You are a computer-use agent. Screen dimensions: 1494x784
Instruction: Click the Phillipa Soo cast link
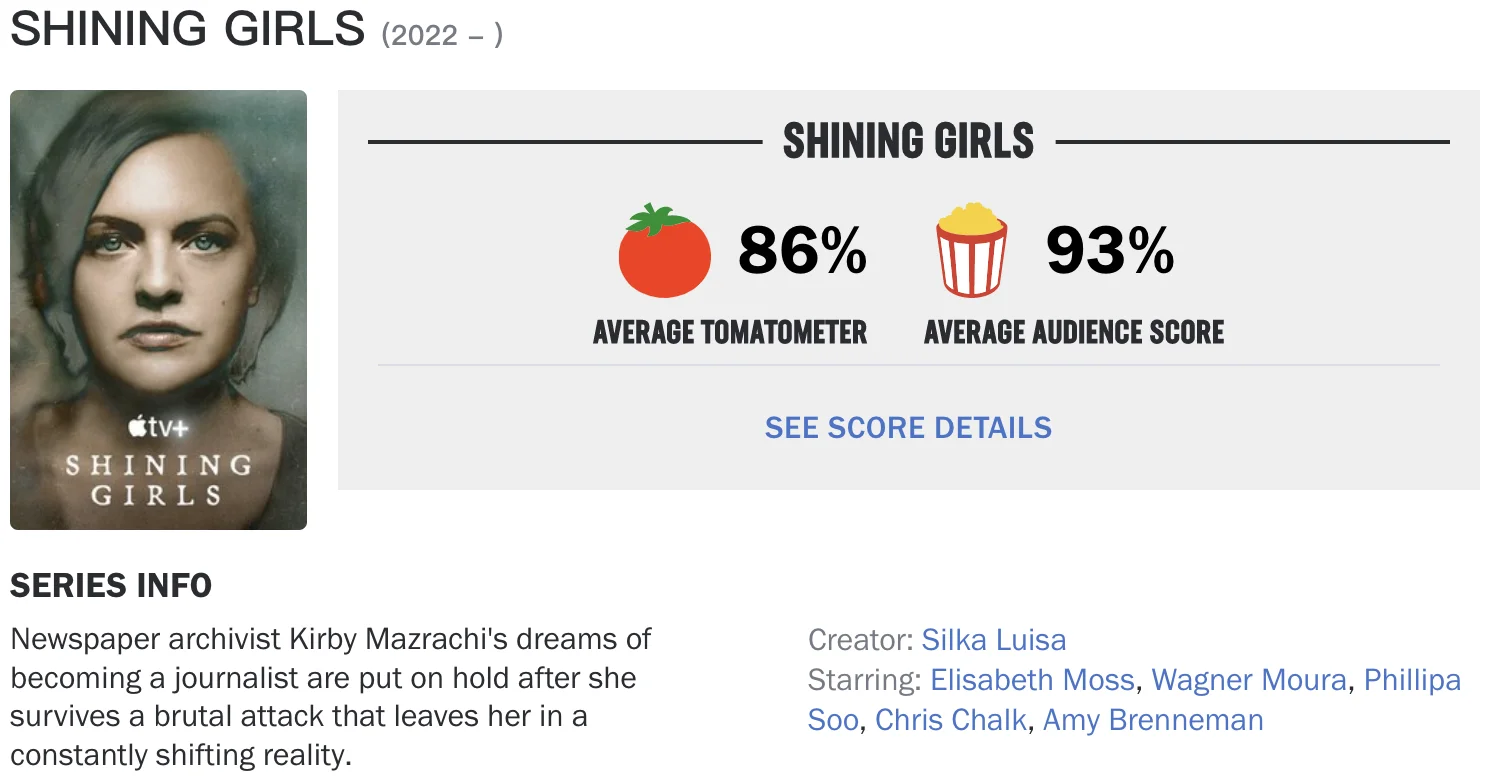[x=1412, y=680]
